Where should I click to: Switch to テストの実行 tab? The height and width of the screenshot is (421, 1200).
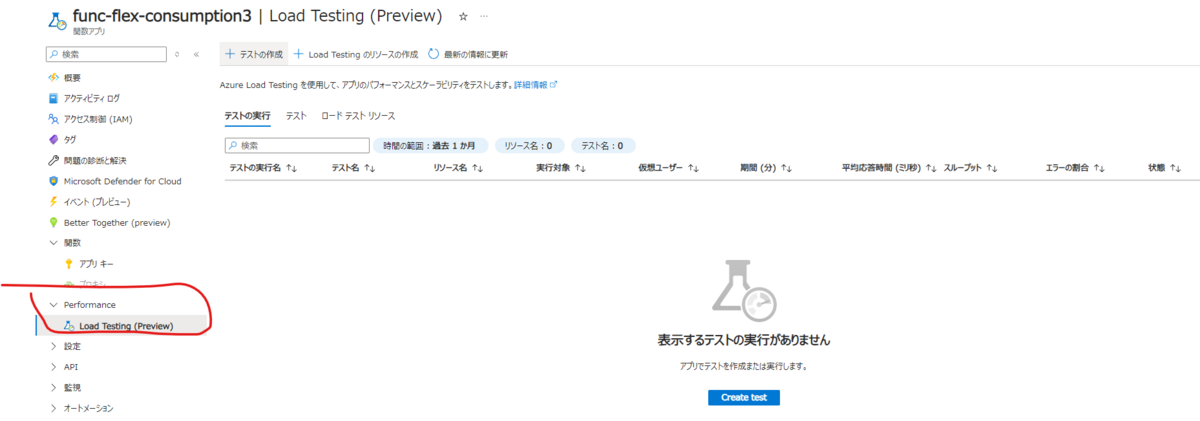(x=248, y=116)
